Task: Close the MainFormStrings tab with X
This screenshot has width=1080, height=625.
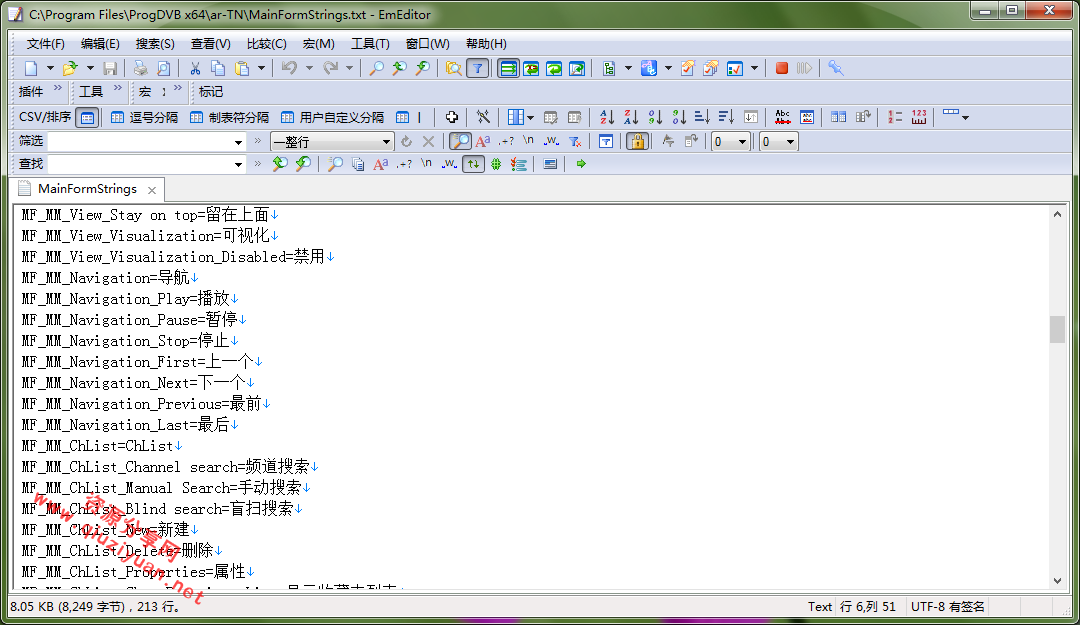Action: (152, 190)
